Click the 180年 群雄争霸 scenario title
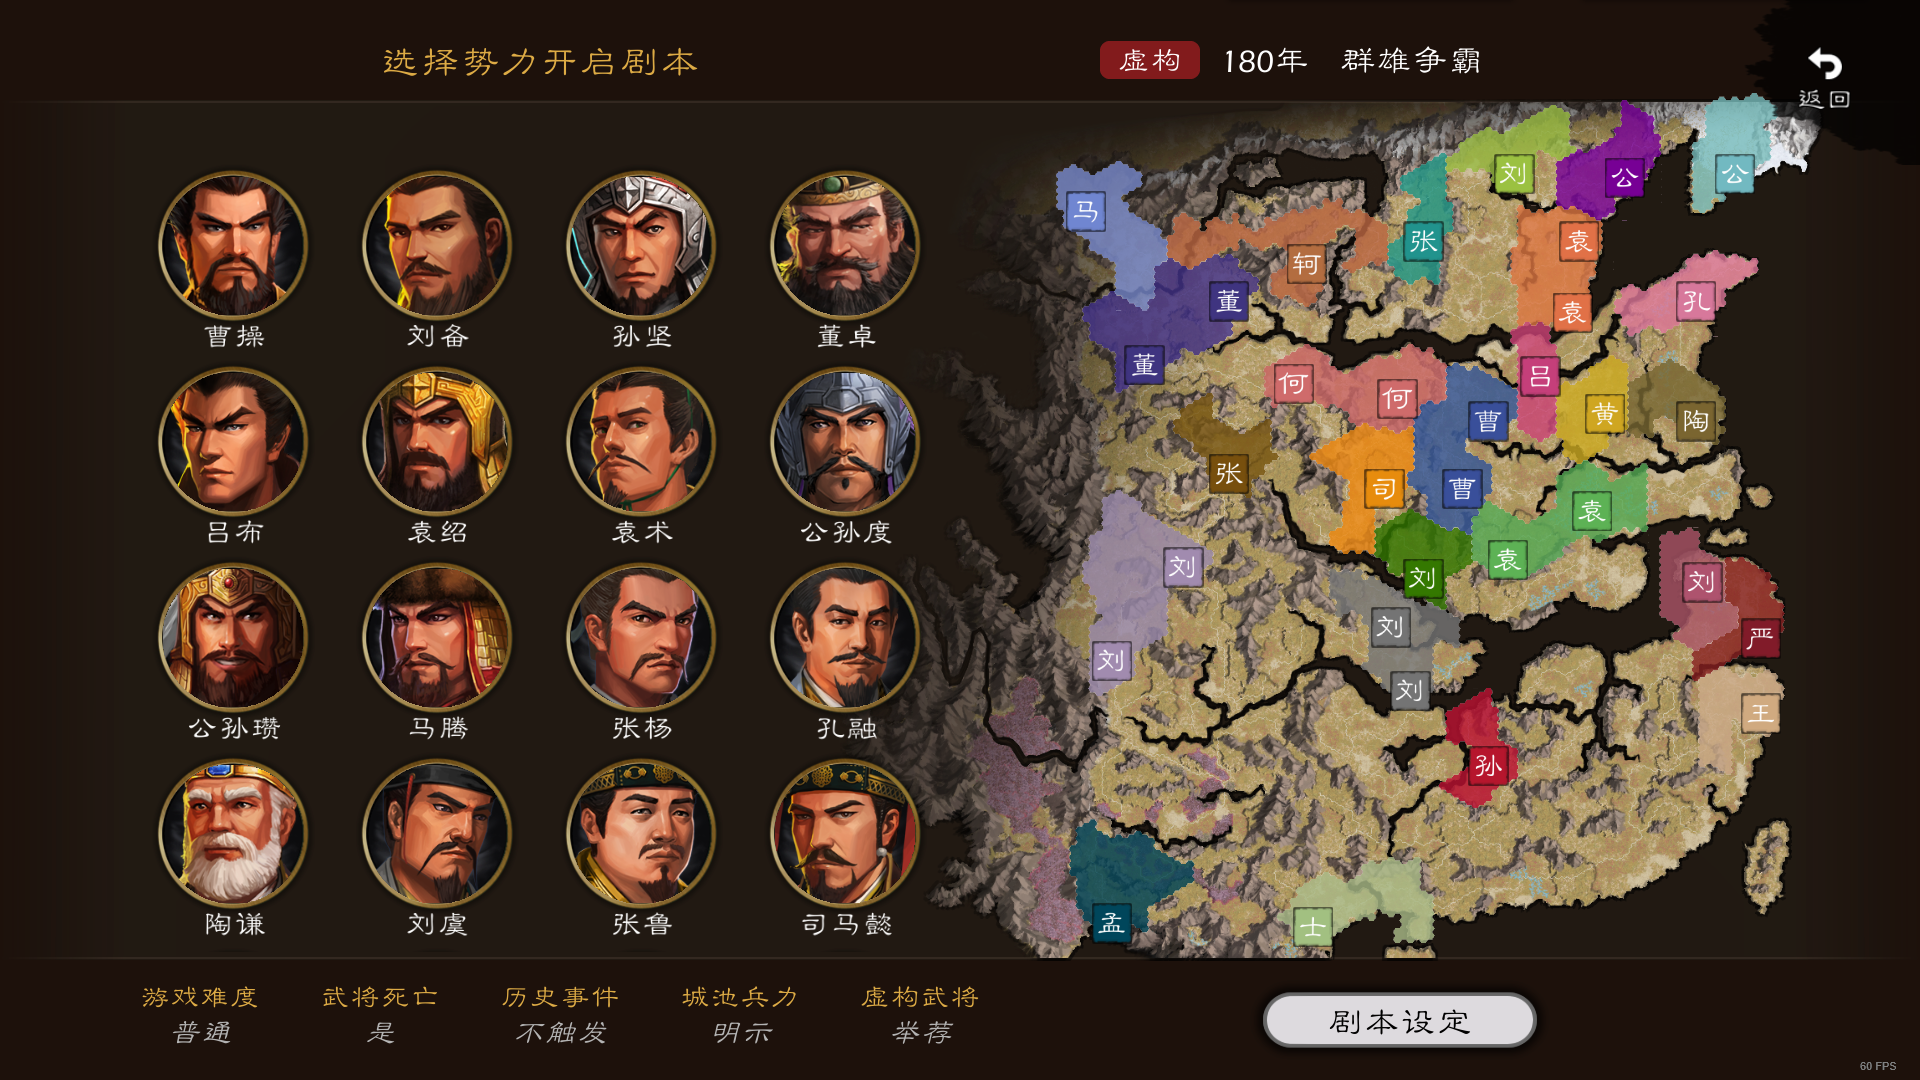This screenshot has width=1920, height=1080. (1352, 61)
